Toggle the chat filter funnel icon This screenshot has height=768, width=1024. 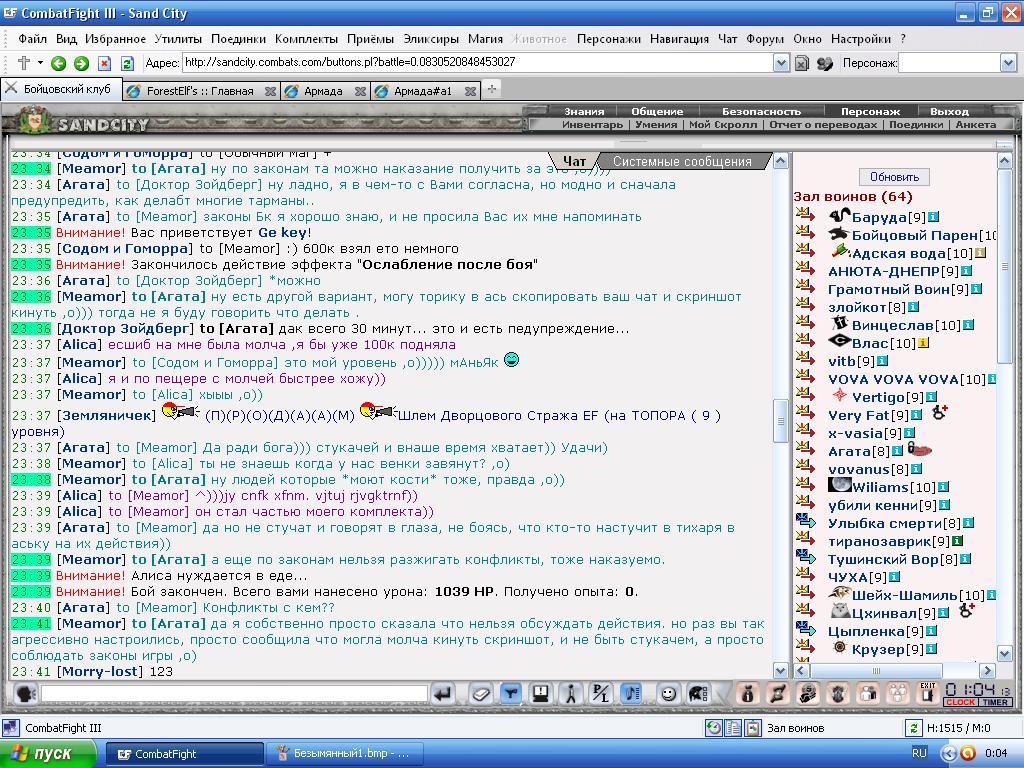pyautogui.click(x=511, y=693)
